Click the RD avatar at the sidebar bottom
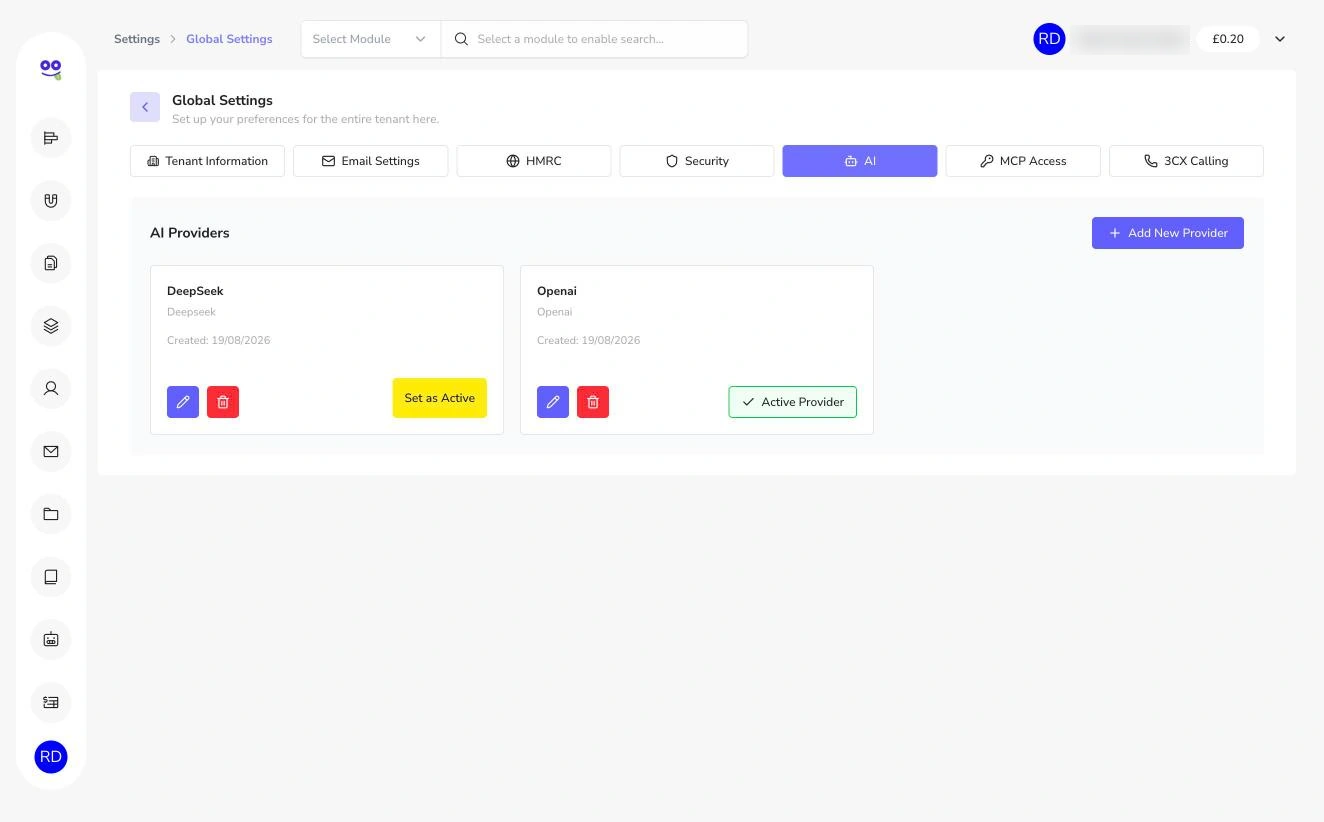The image size is (1324, 822). [51, 757]
